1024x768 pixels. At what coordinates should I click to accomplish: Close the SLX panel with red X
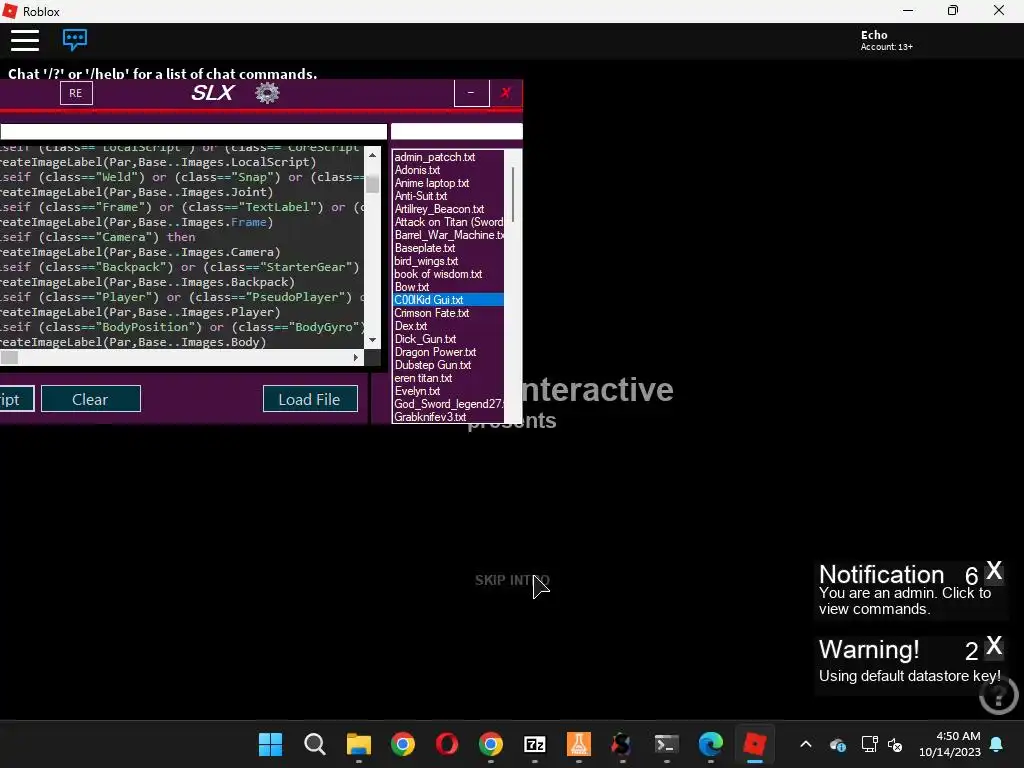pyautogui.click(x=505, y=93)
